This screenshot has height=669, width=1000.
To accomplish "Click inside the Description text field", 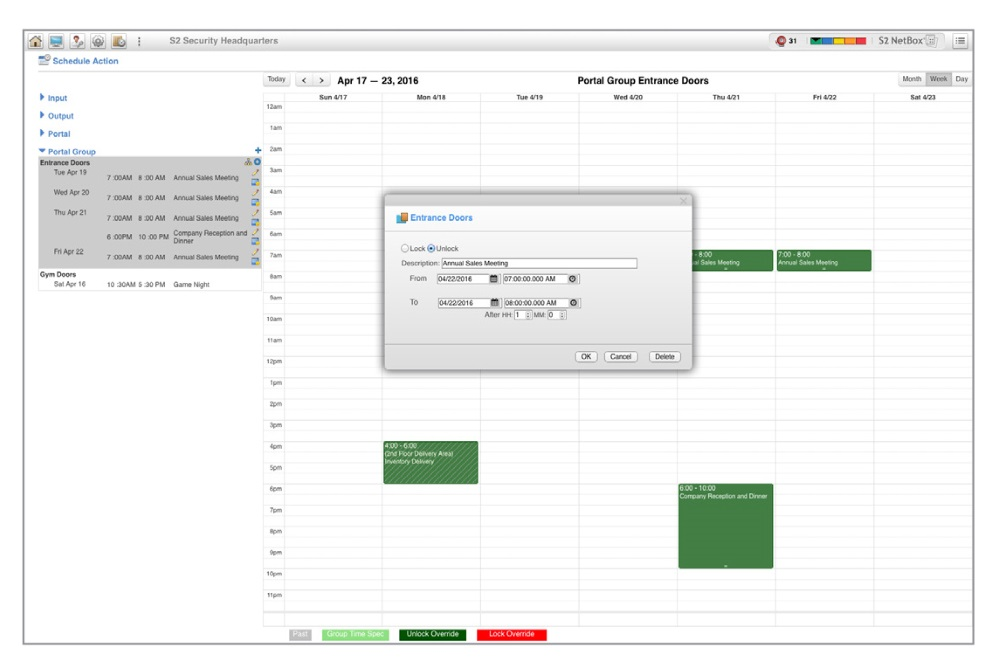I will pyautogui.click(x=540, y=262).
